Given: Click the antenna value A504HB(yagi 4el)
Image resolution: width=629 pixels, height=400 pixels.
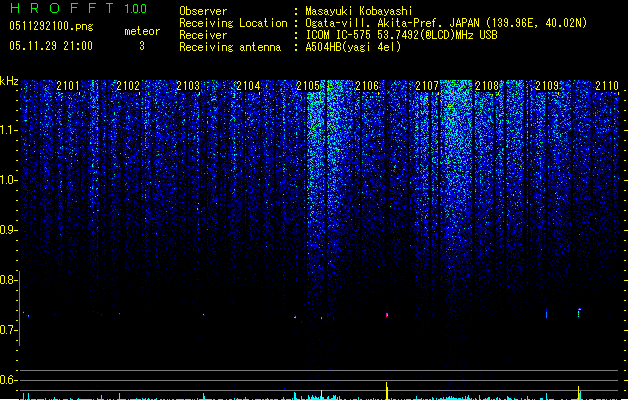Looking at the screenshot, I should 353,47.
